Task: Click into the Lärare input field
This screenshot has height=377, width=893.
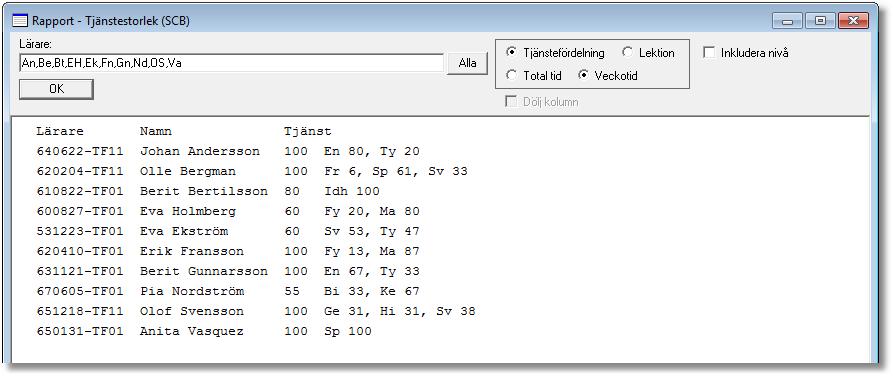Action: (231, 63)
